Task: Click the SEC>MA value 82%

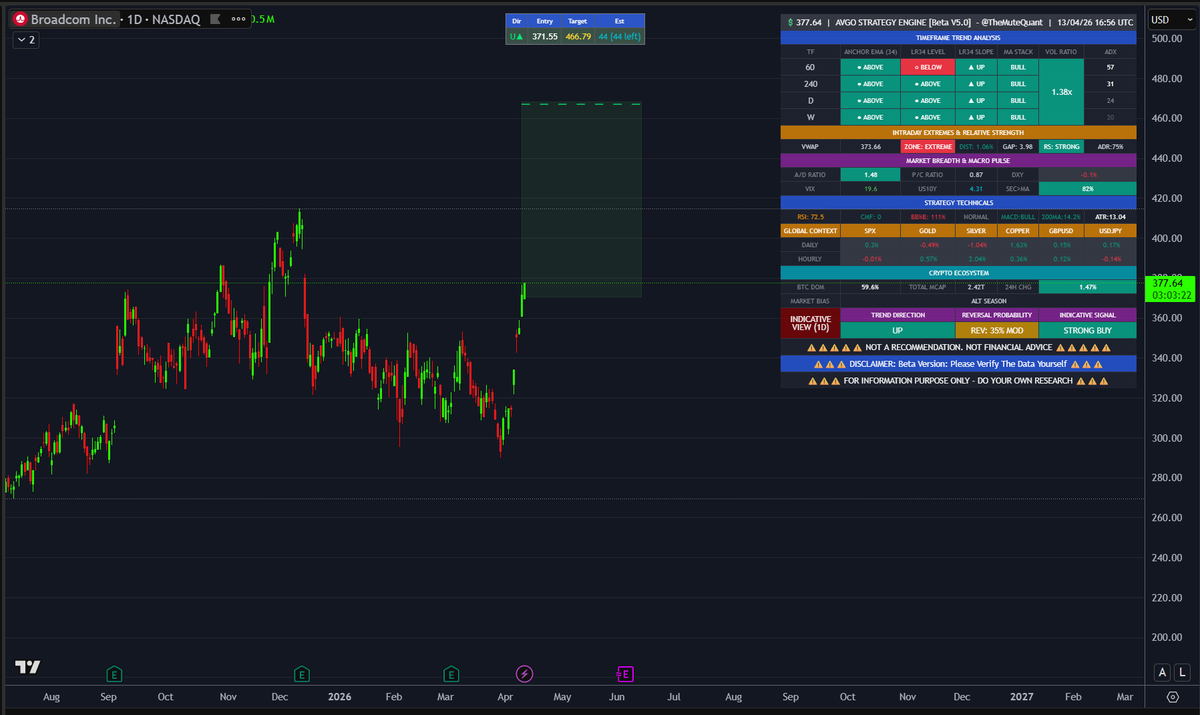Action: click(x=1087, y=188)
